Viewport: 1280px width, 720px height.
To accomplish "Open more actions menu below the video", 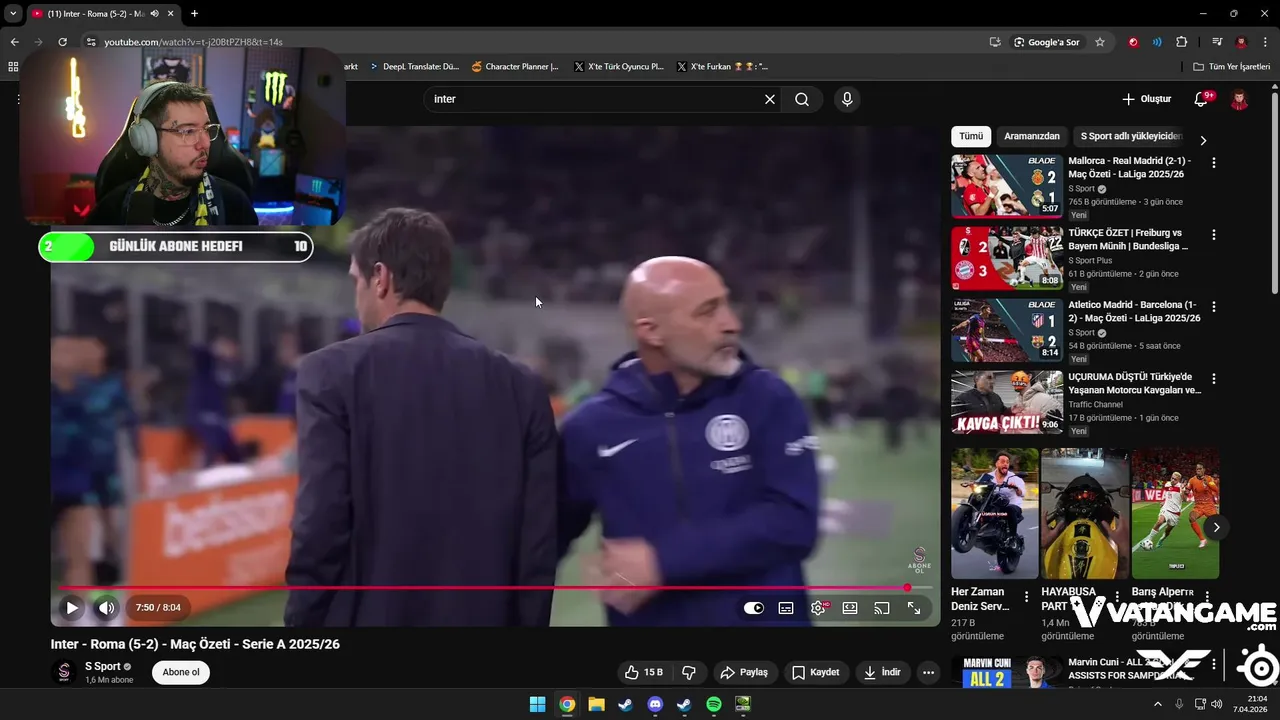I will [928, 672].
